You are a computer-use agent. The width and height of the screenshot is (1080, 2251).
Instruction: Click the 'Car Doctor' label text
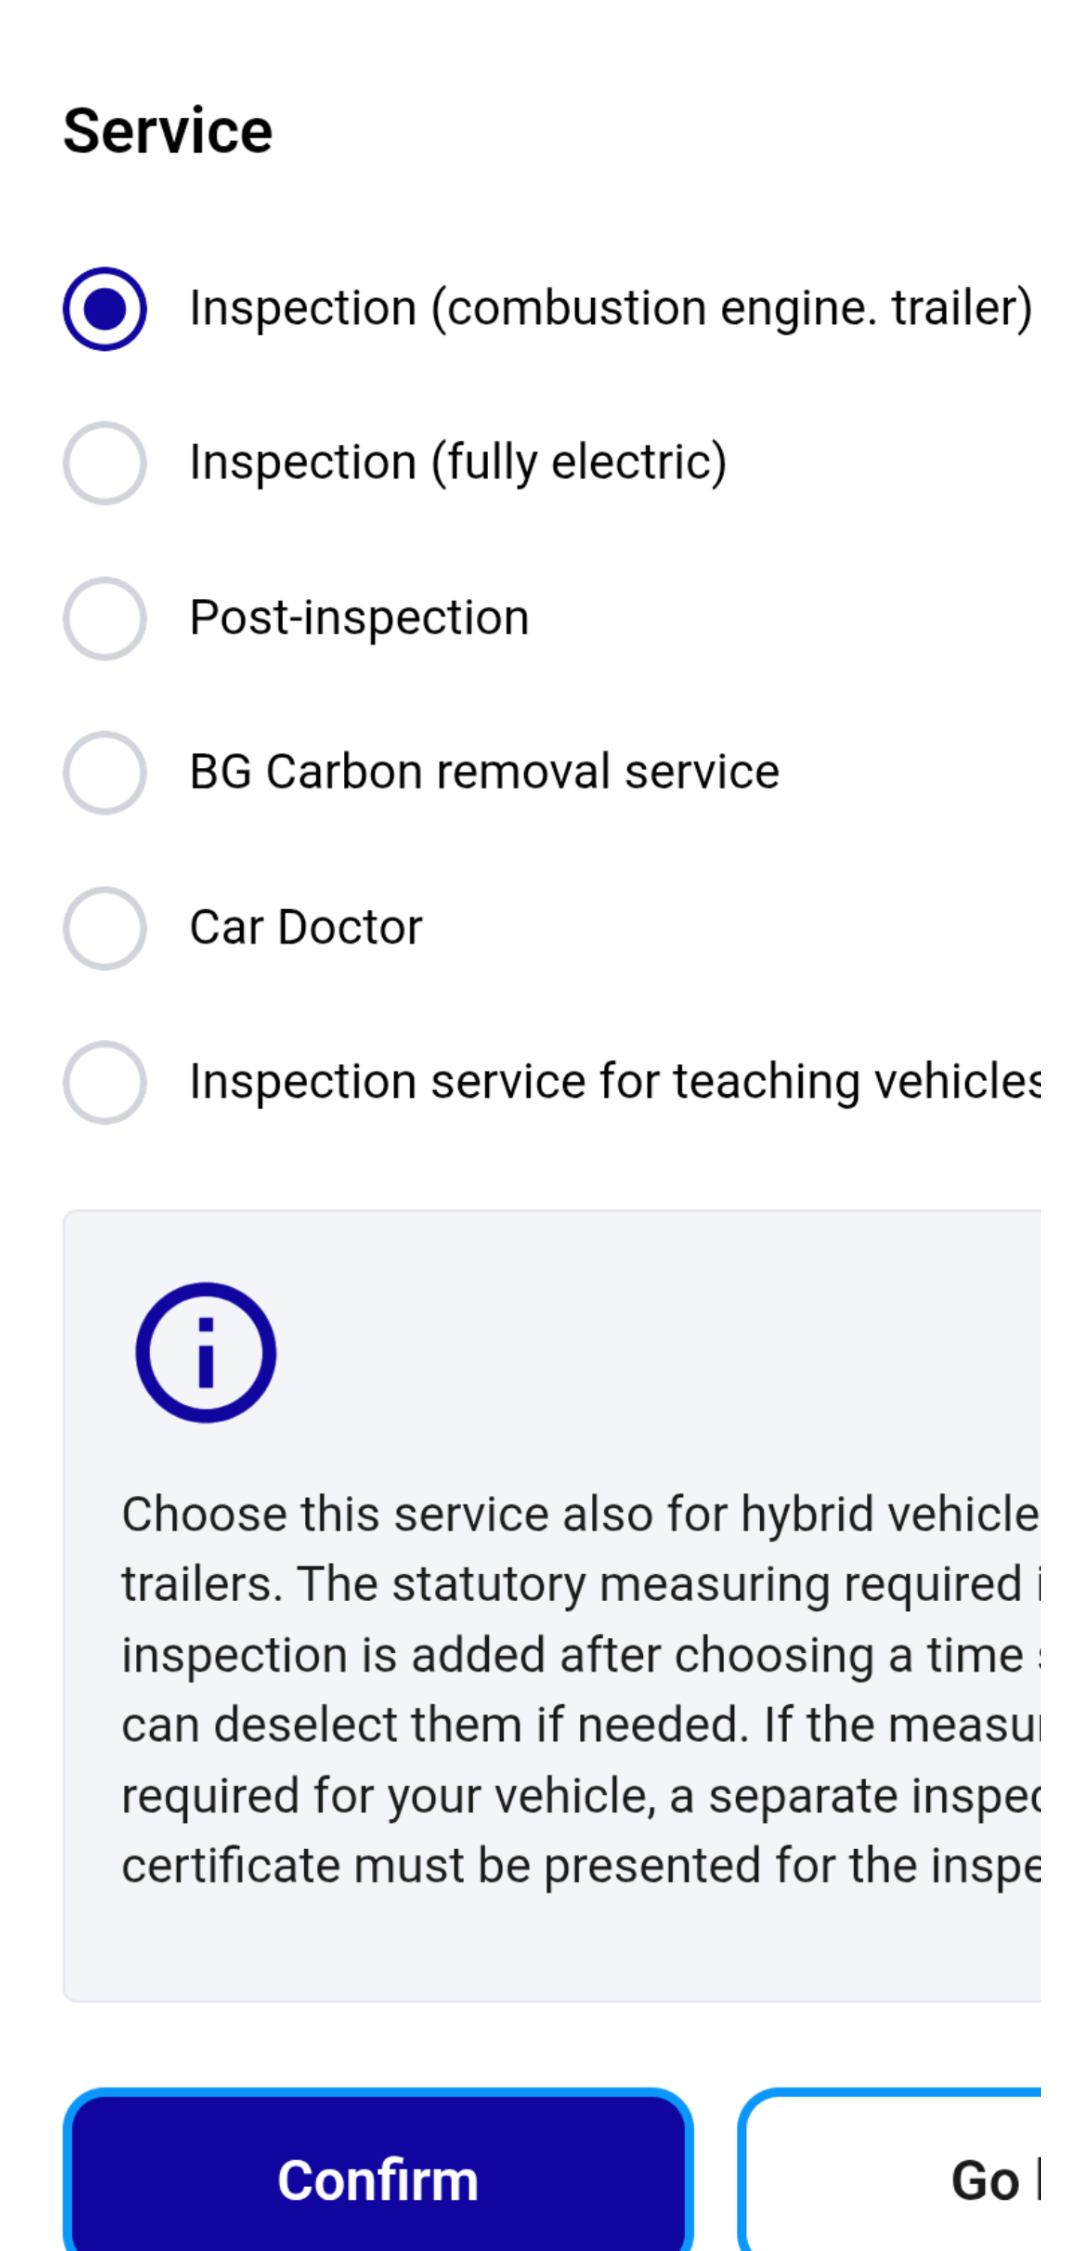306,928
